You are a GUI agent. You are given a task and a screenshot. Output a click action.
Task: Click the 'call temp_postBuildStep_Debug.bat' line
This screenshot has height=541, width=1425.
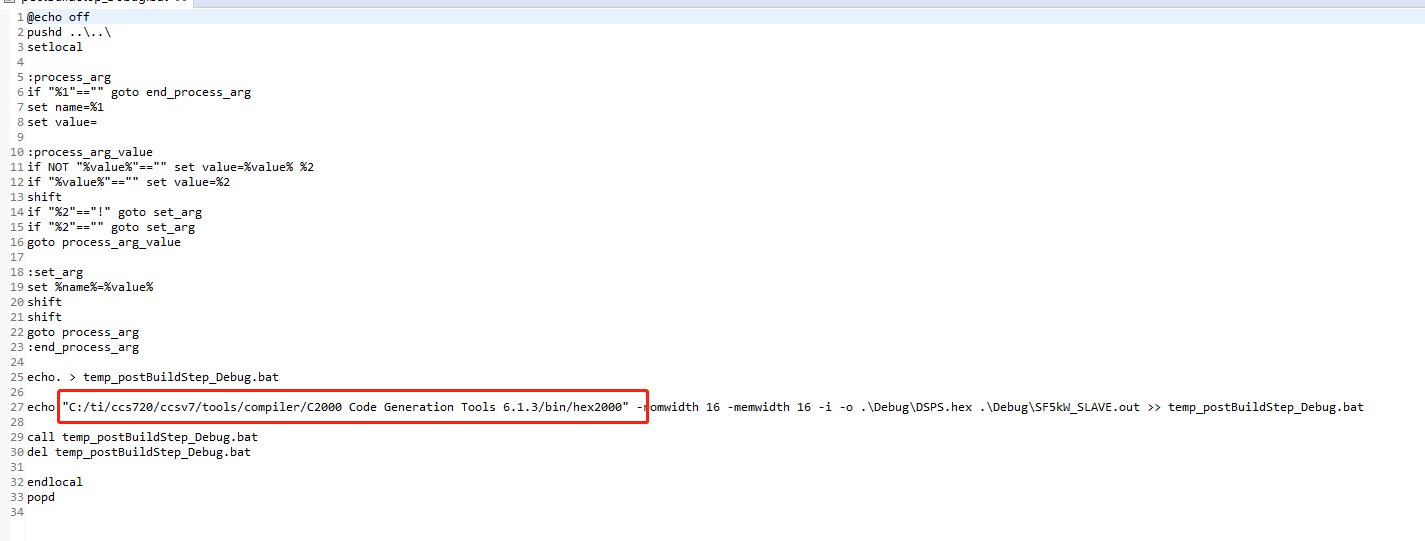[142, 437]
